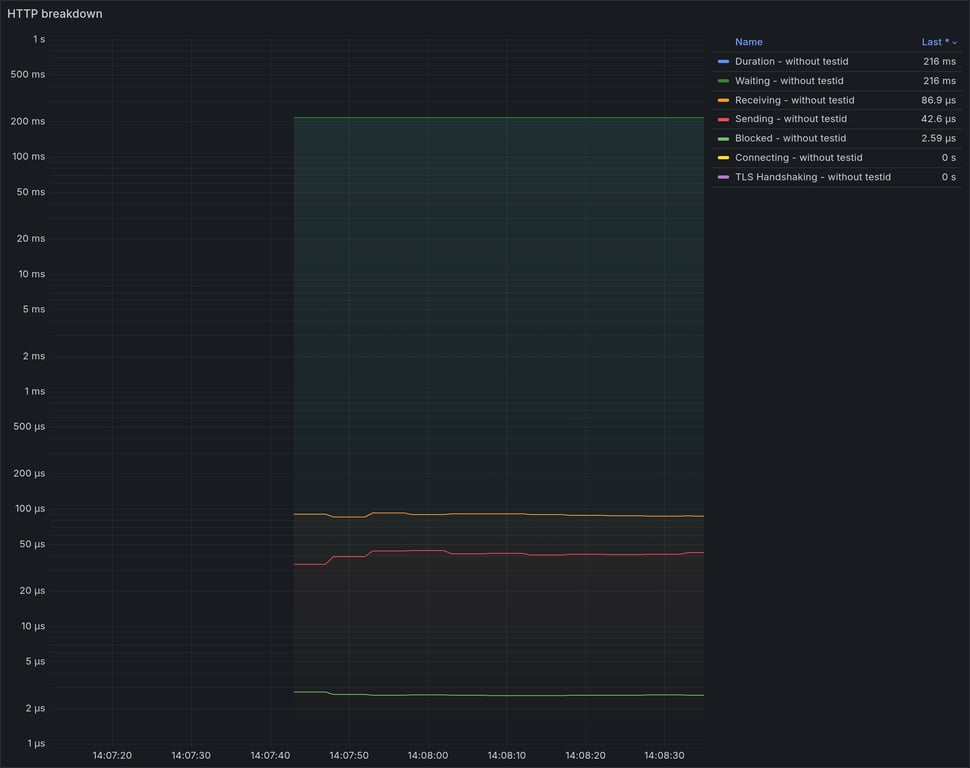Select Connecting - without testid legend entry
Viewport: 970px width, 768px height.
coord(798,157)
